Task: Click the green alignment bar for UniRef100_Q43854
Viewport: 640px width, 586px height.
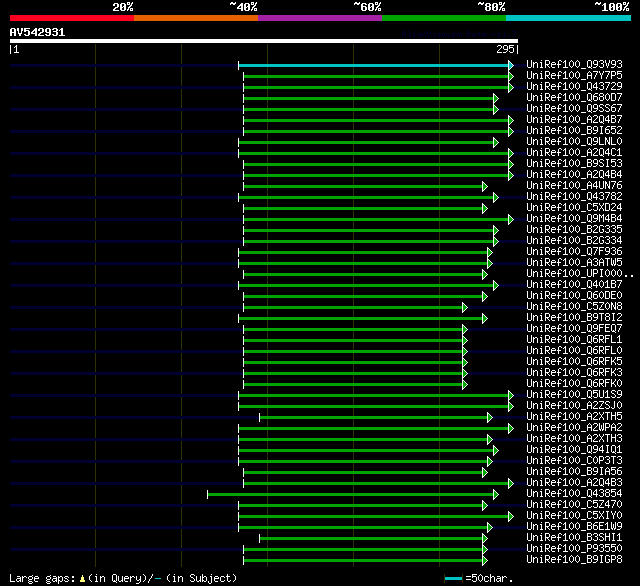Action: point(351,495)
